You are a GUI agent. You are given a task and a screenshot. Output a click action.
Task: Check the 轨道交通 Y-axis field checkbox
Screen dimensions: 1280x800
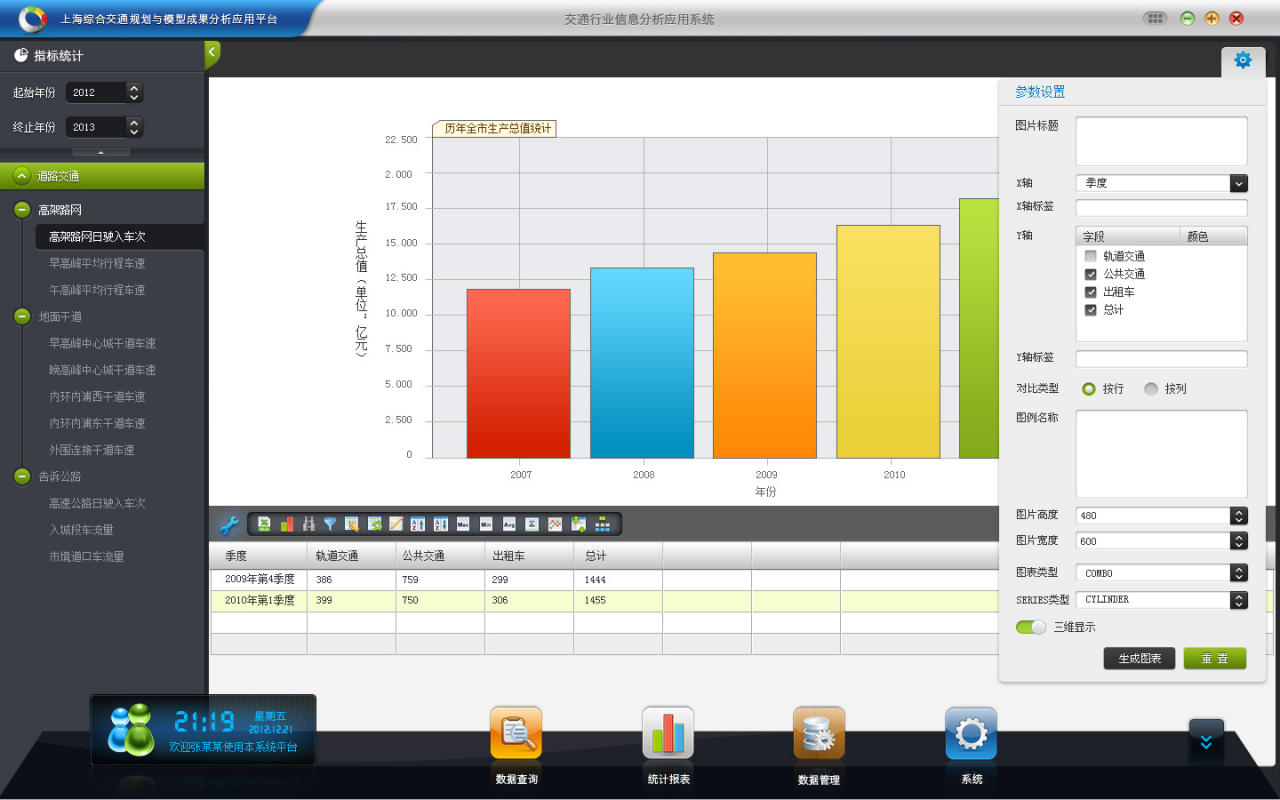click(x=1091, y=256)
